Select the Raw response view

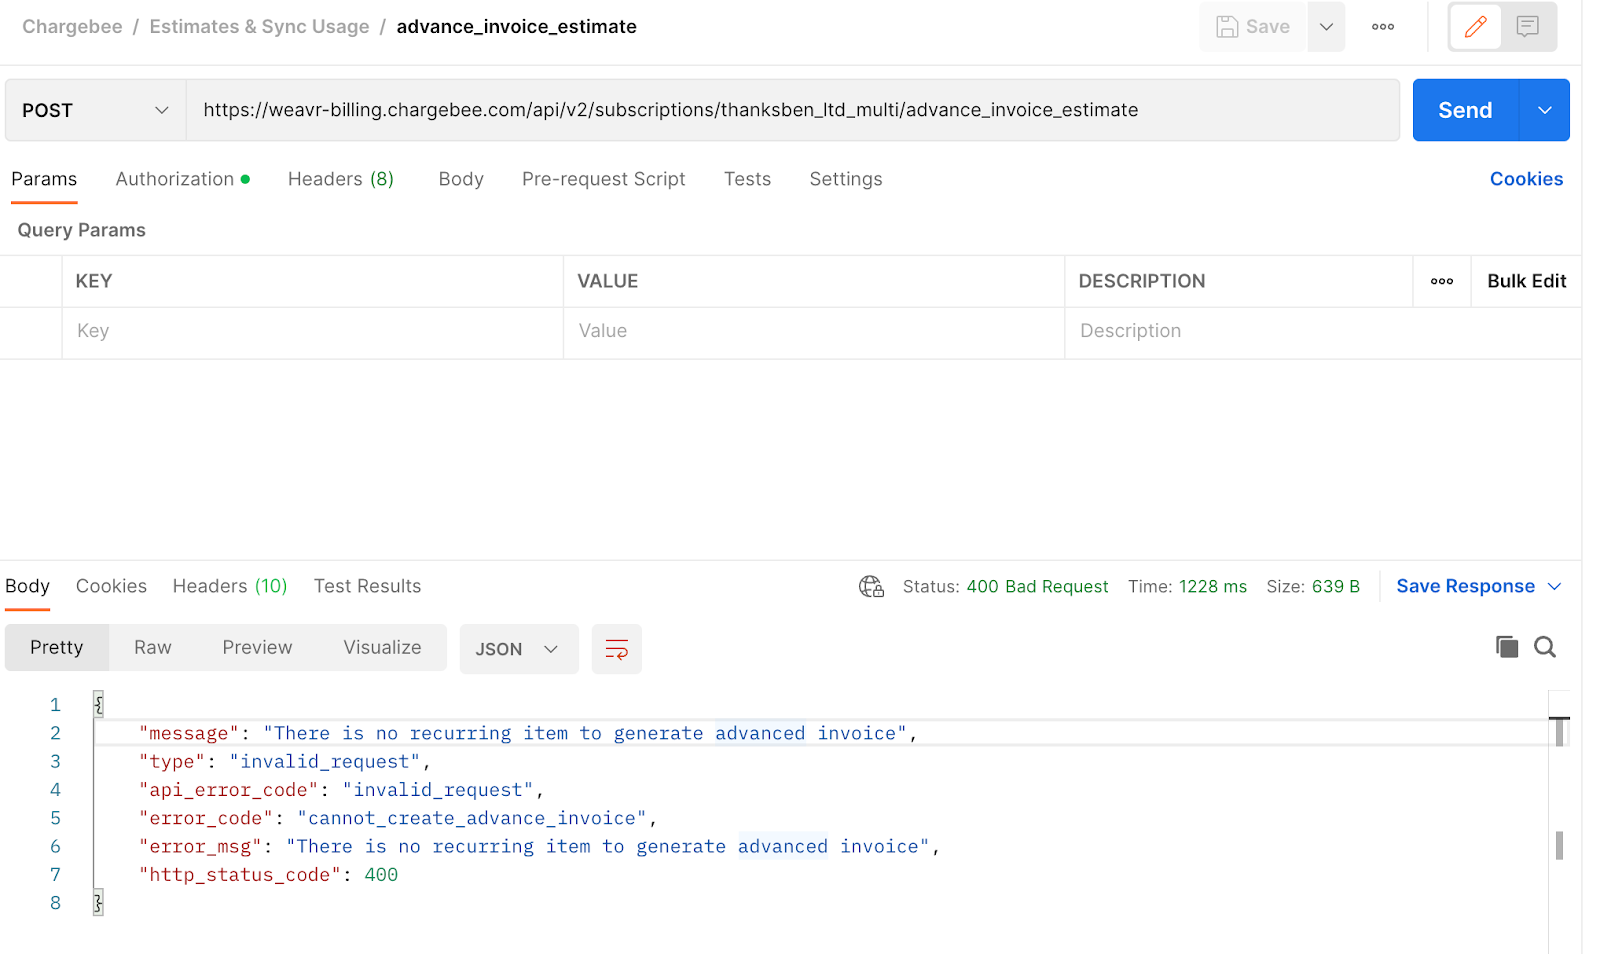[x=153, y=648]
